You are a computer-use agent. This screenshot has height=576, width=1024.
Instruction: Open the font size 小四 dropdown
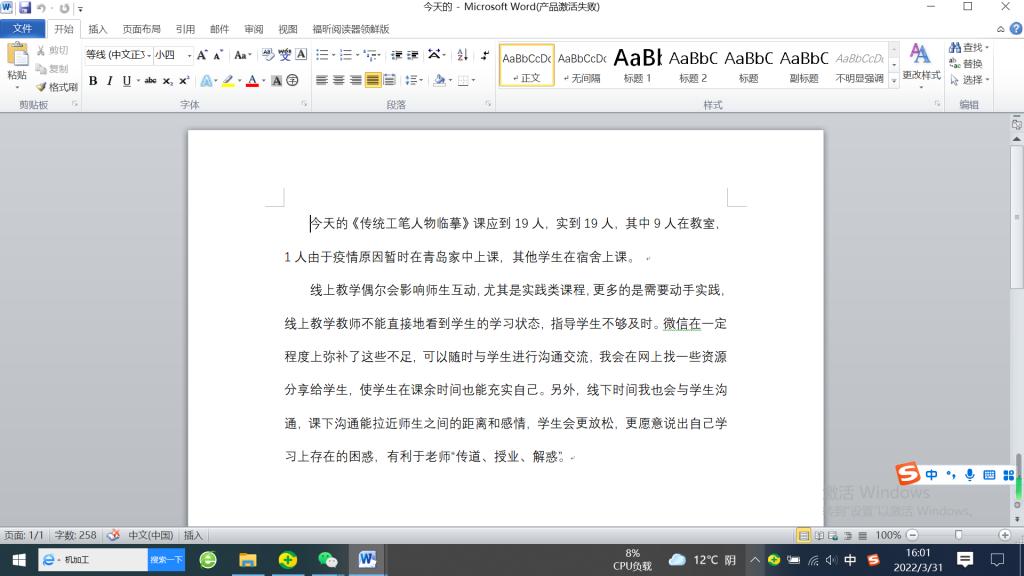click(189, 55)
